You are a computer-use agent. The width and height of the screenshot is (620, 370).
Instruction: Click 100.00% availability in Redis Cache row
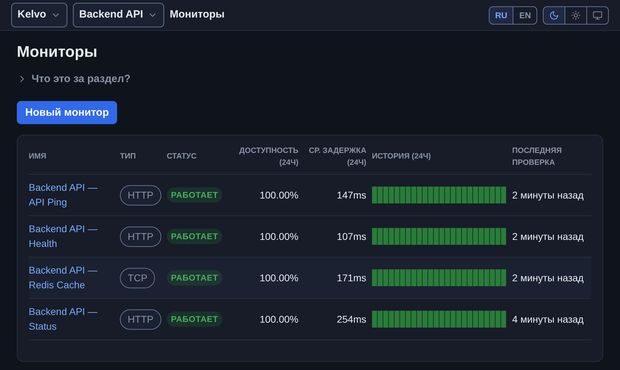(279, 278)
